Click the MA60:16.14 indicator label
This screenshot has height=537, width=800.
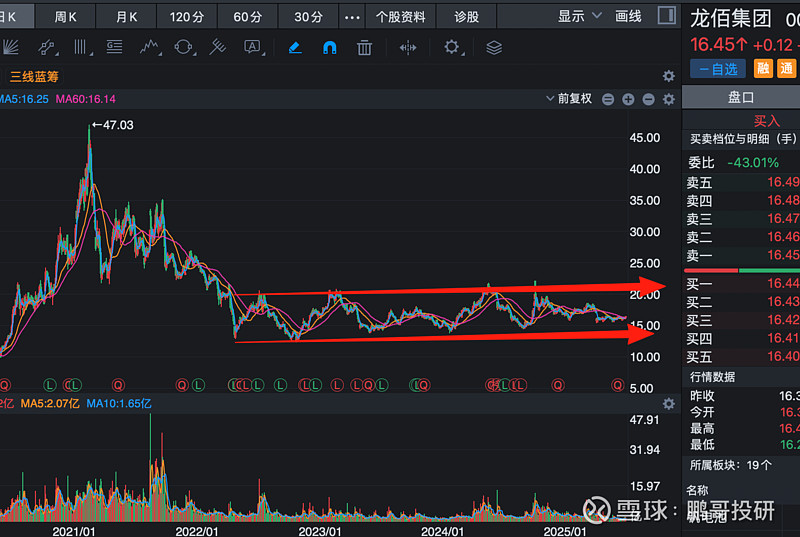click(x=86, y=99)
